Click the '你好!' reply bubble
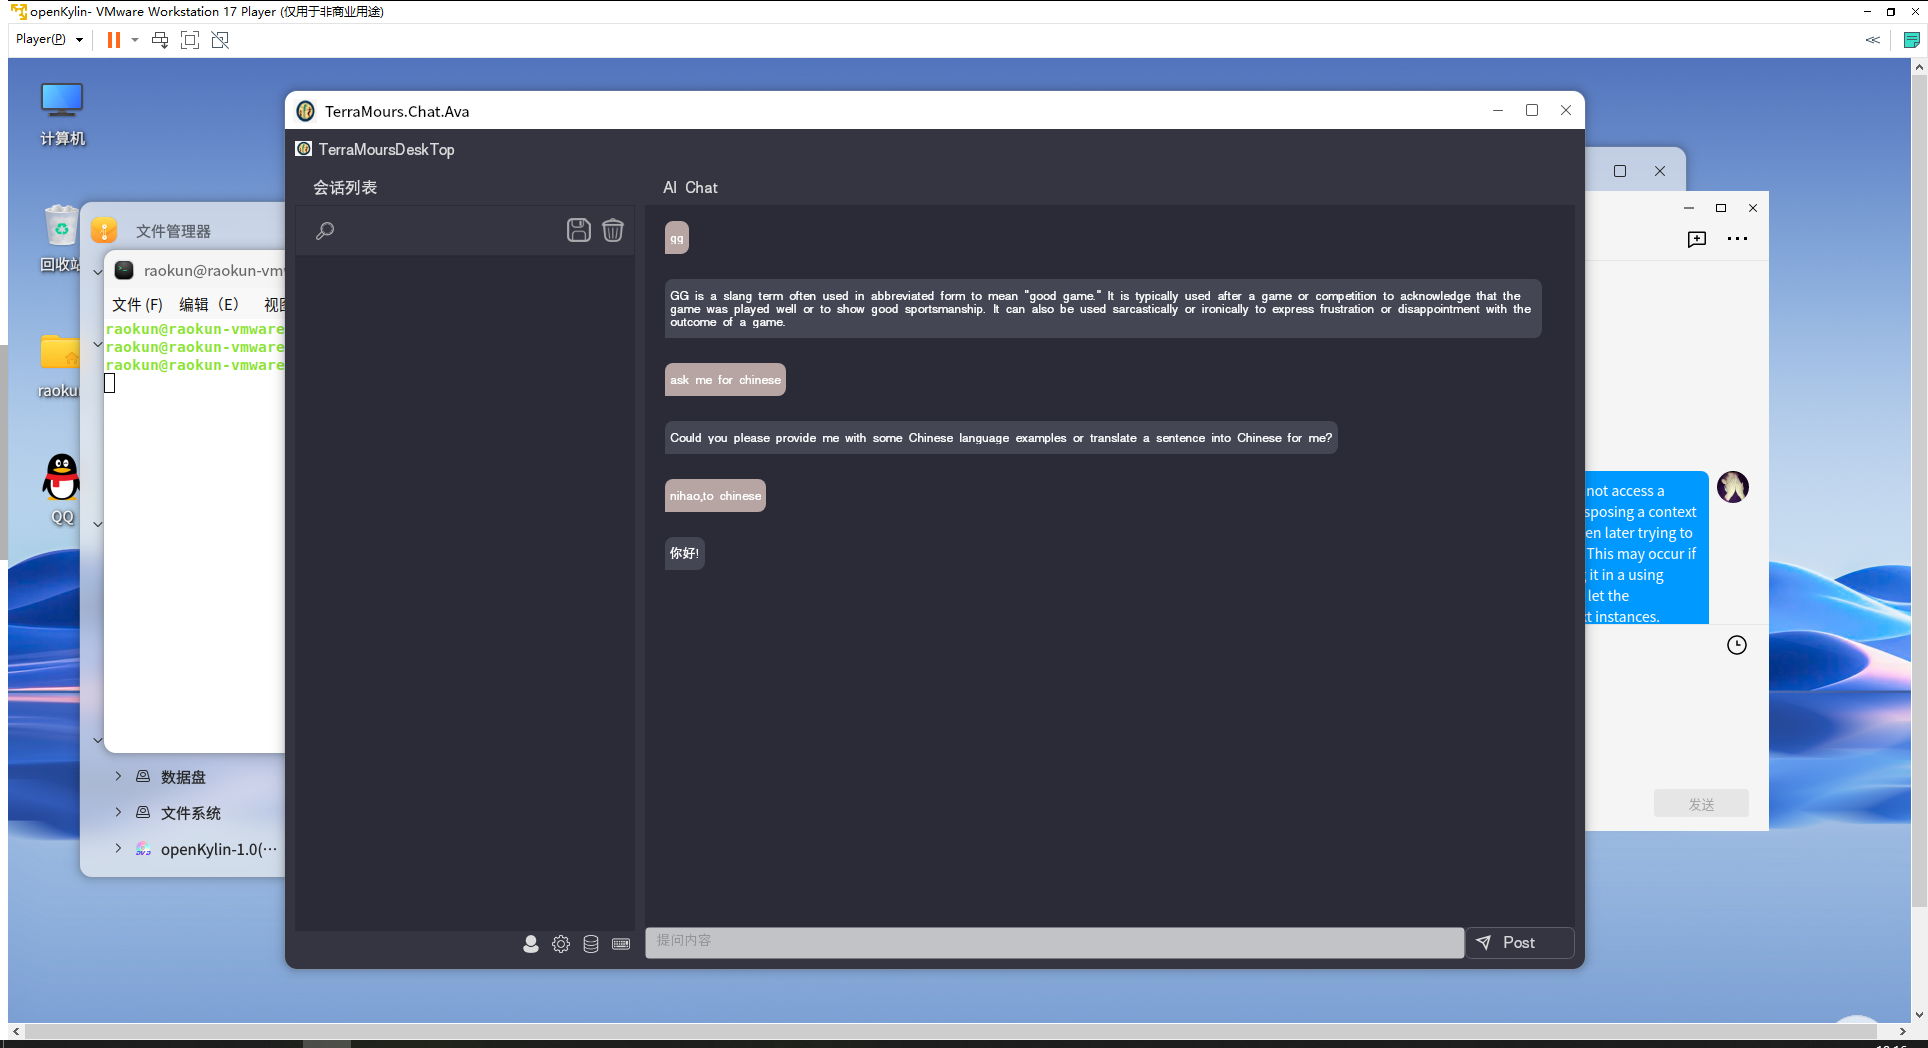Screen dimensions: 1928x1048 (x=685, y=553)
